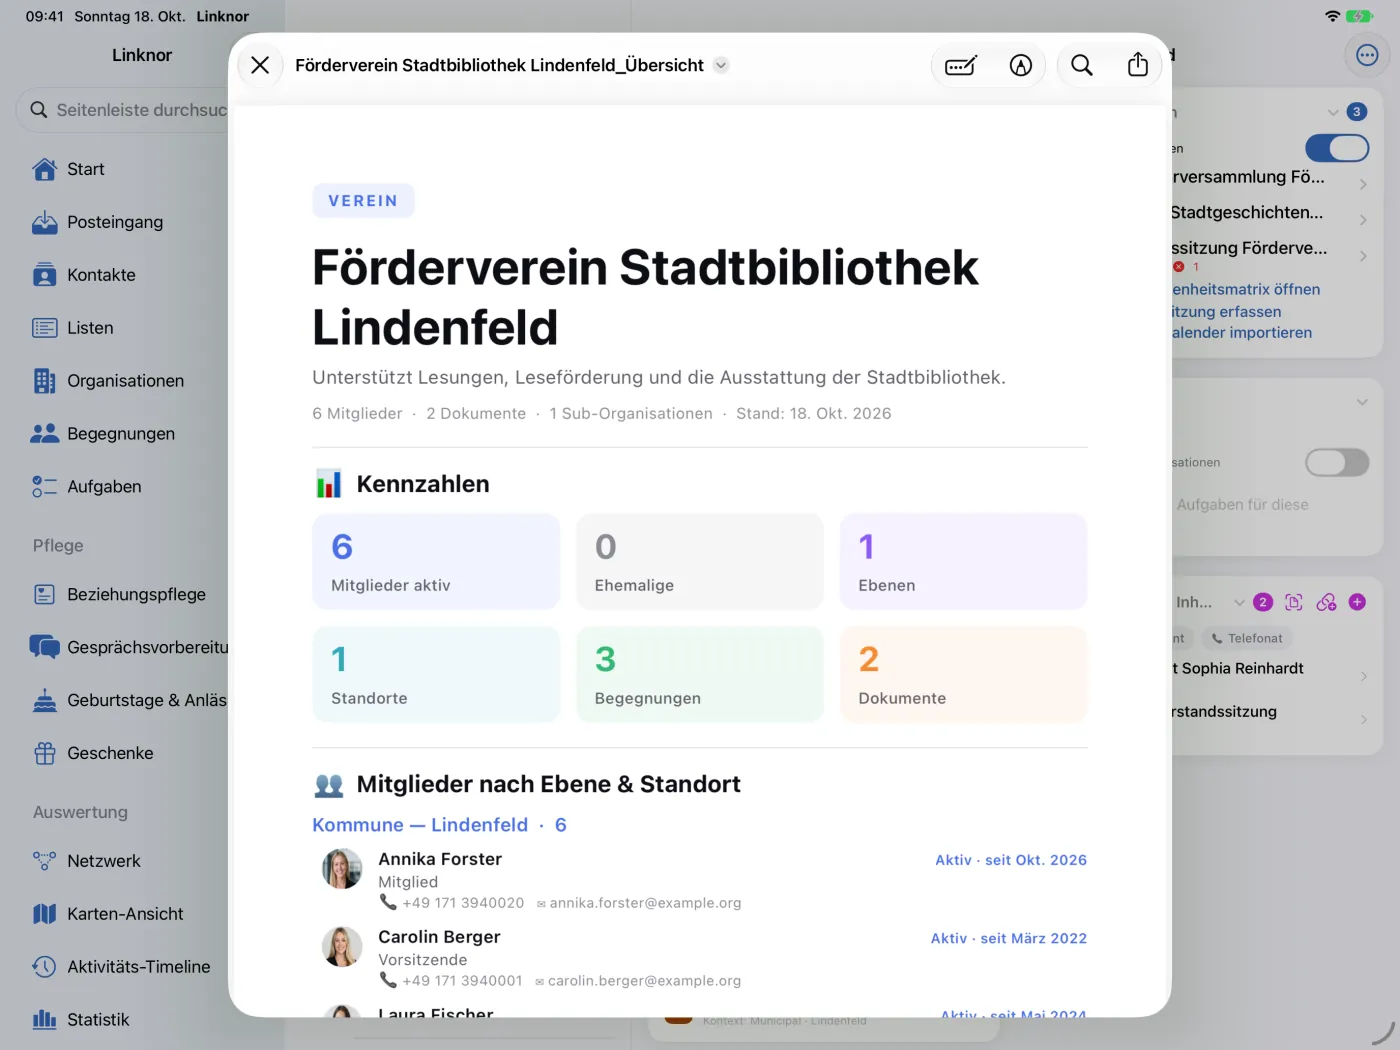Image resolution: width=1400 pixels, height=1050 pixels.
Task: Click the Geschenke gift icon
Action: click(44, 753)
